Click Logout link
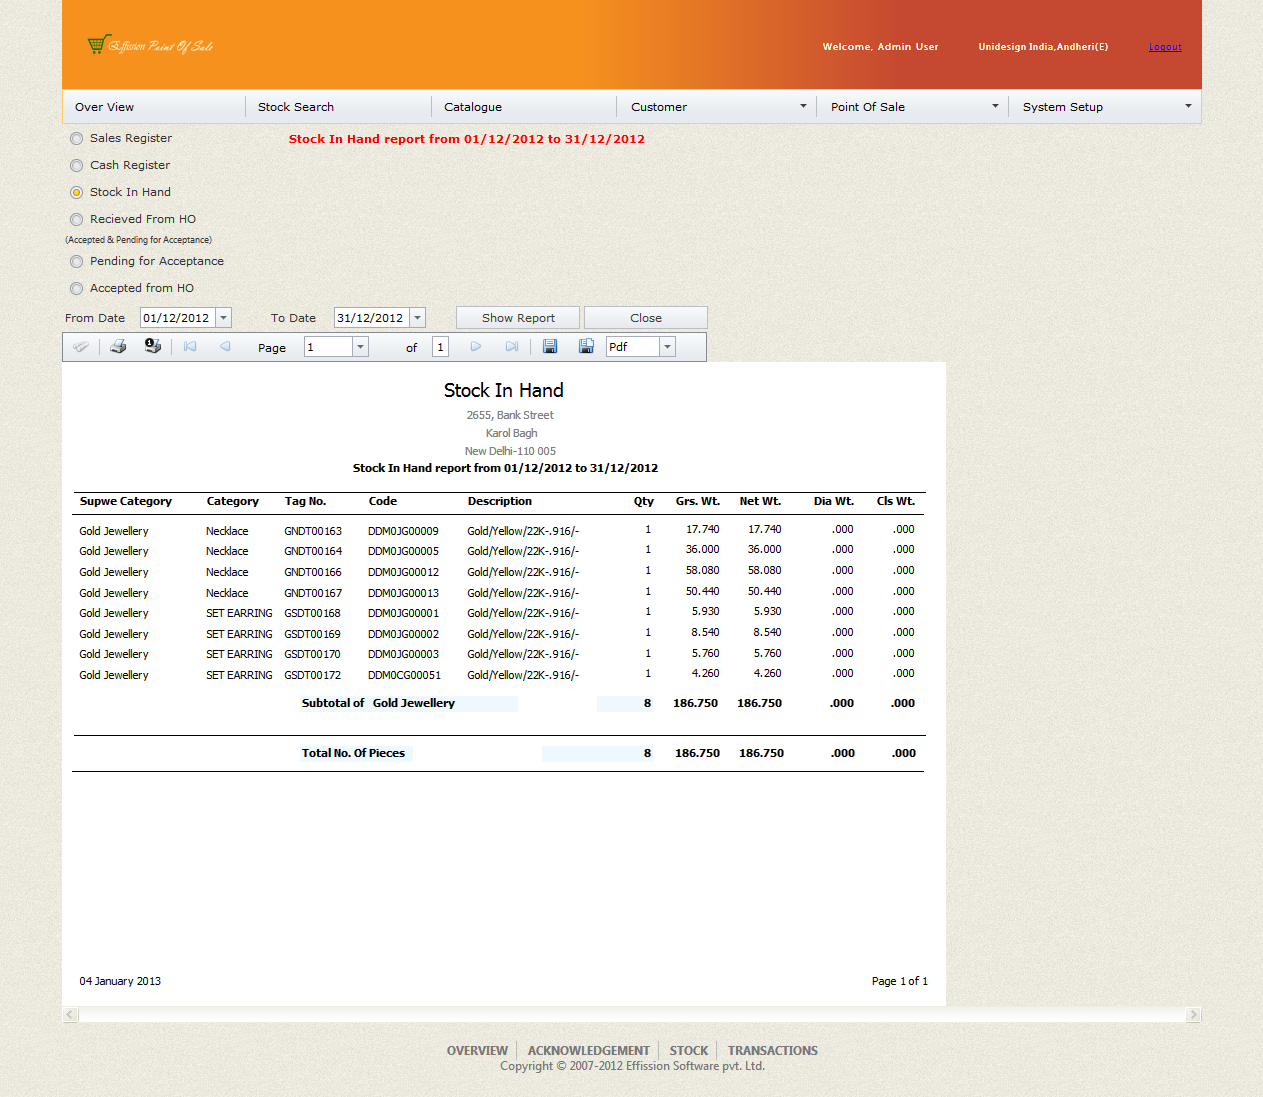This screenshot has width=1263, height=1097. (x=1165, y=47)
